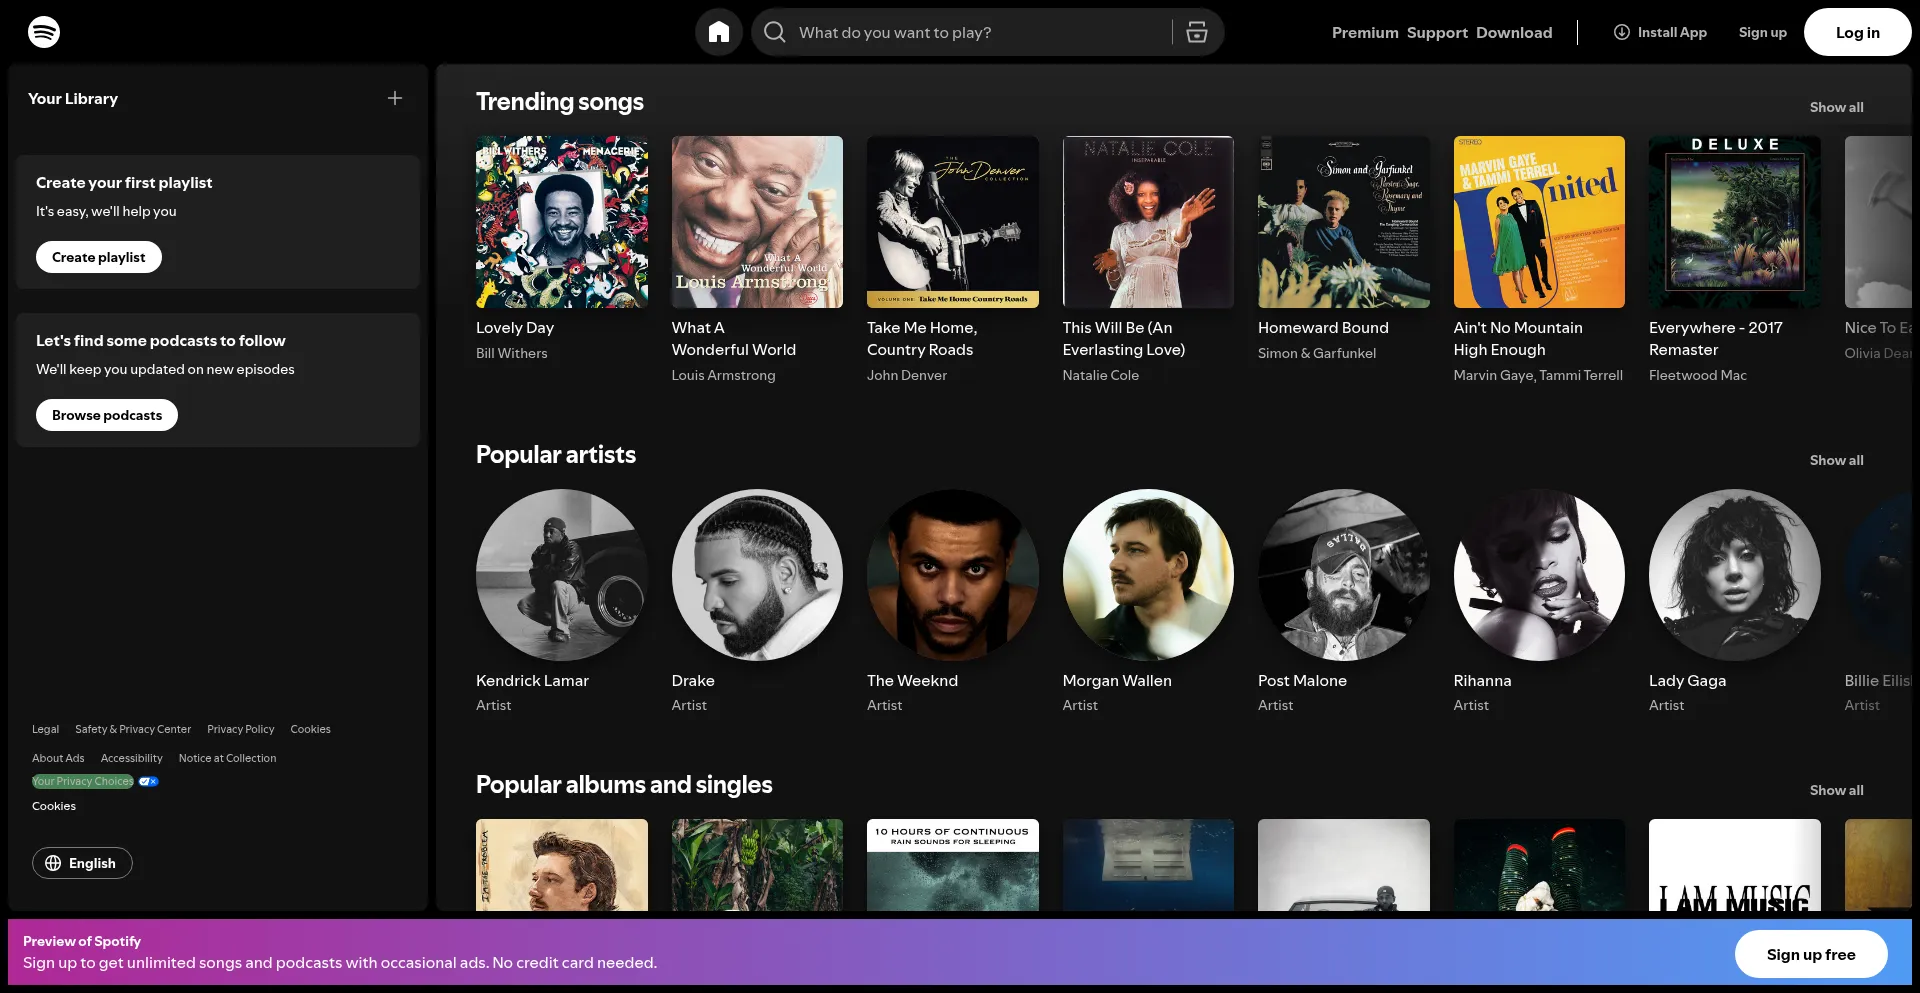Click the globe icon on language button

pyautogui.click(x=53, y=863)
